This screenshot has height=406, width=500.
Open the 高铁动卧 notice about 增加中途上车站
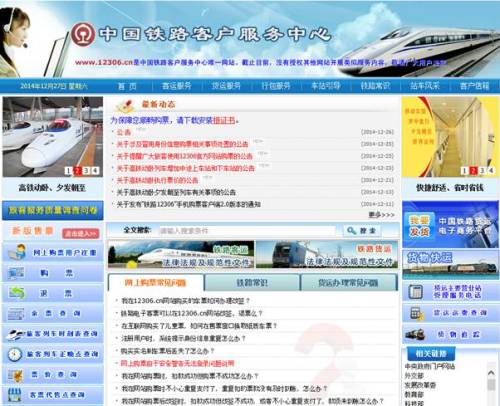pos(185,168)
